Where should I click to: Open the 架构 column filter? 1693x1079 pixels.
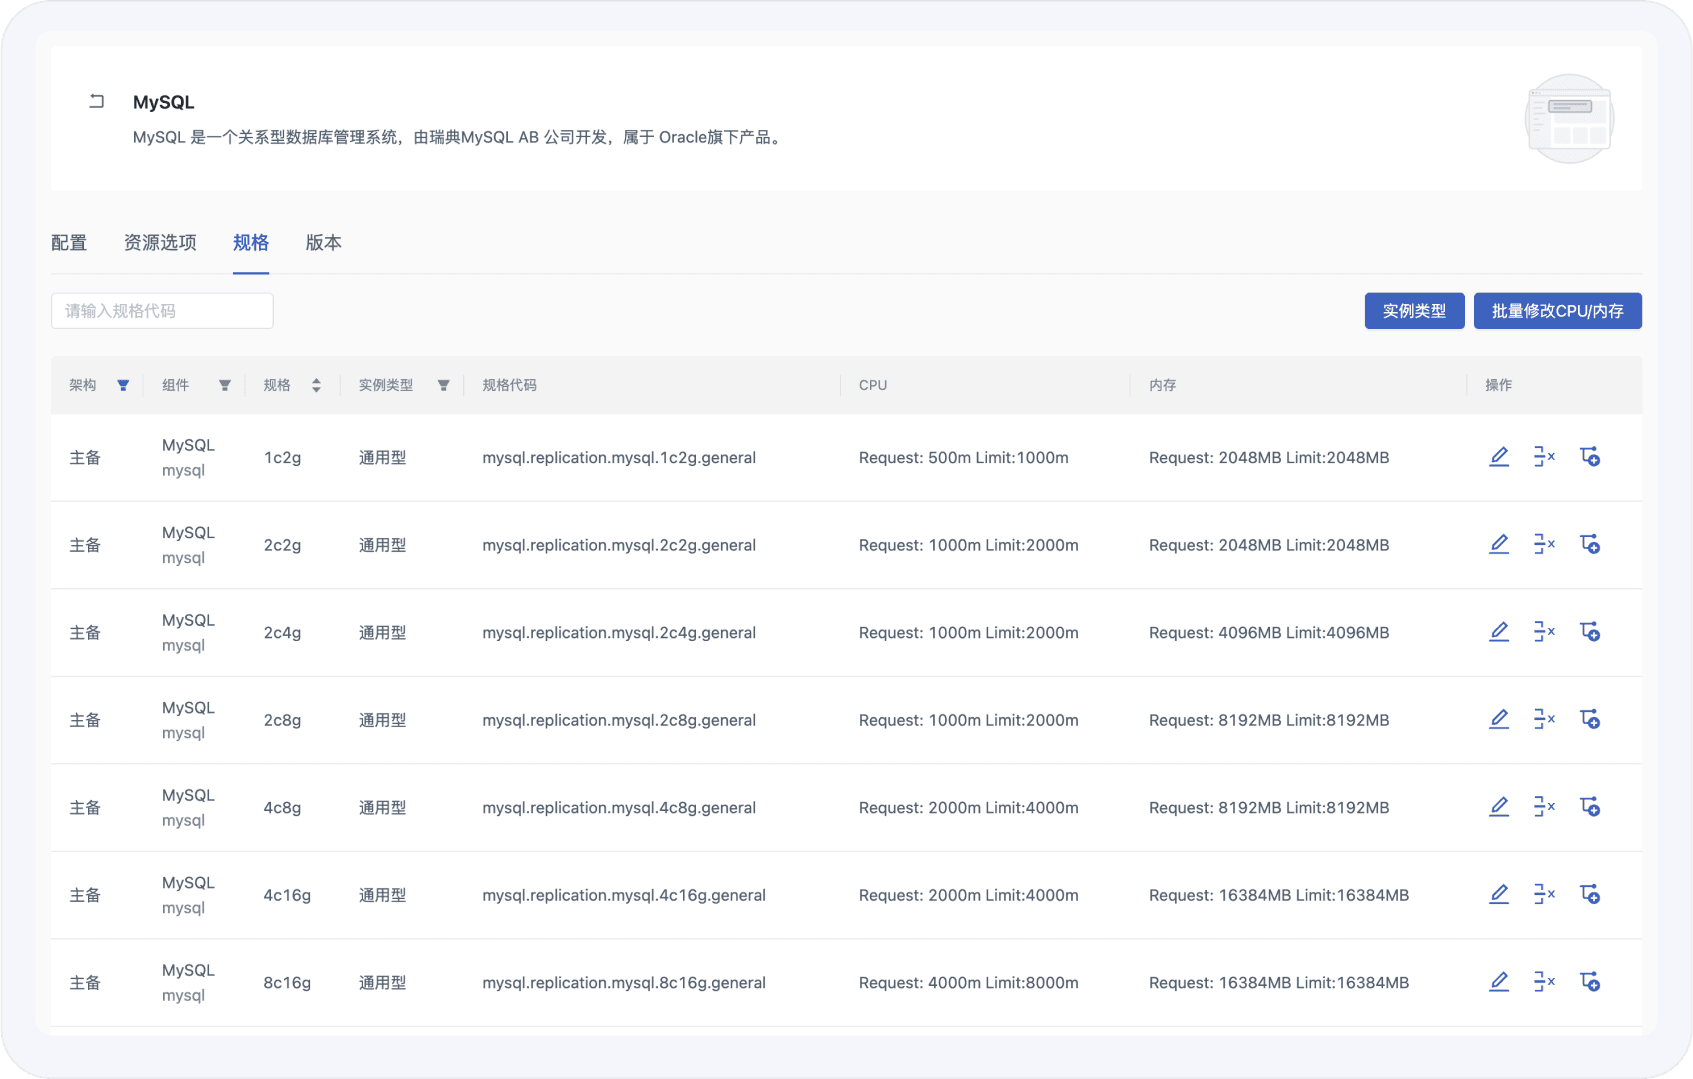tap(123, 386)
